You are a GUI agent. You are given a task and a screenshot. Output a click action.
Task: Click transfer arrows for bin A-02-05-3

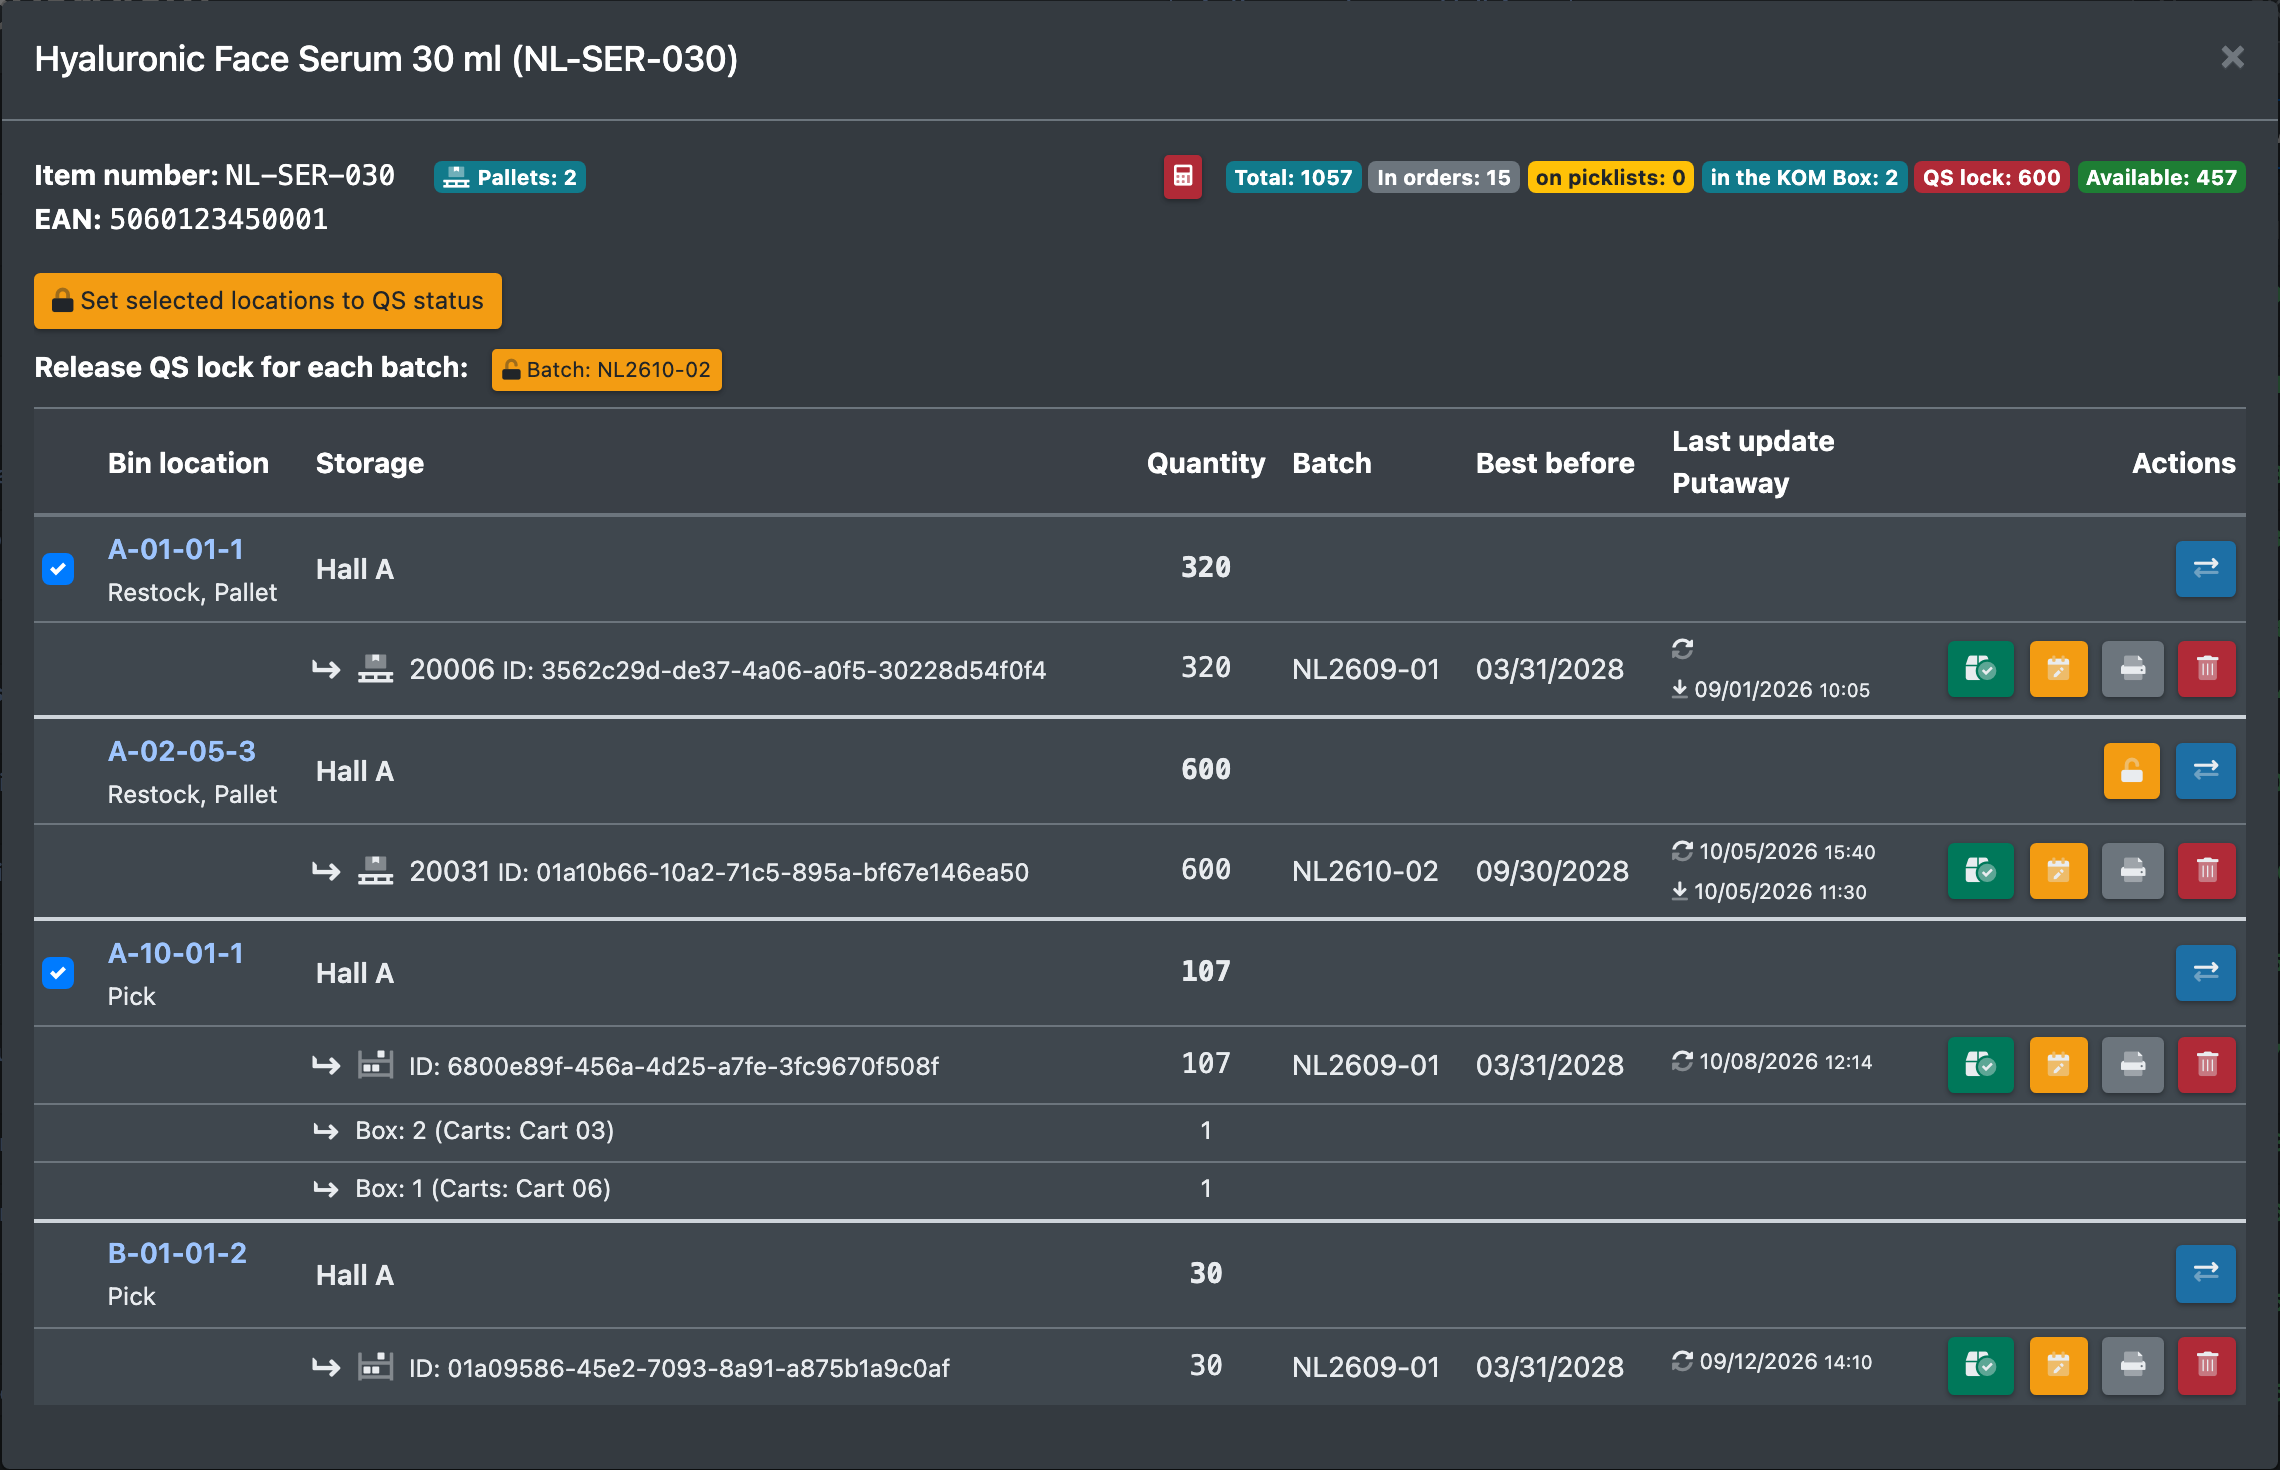(2205, 771)
